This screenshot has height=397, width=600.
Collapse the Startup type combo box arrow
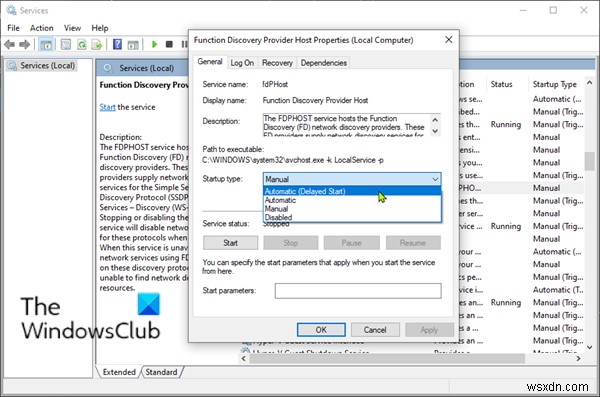pyautogui.click(x=435, y=179)
